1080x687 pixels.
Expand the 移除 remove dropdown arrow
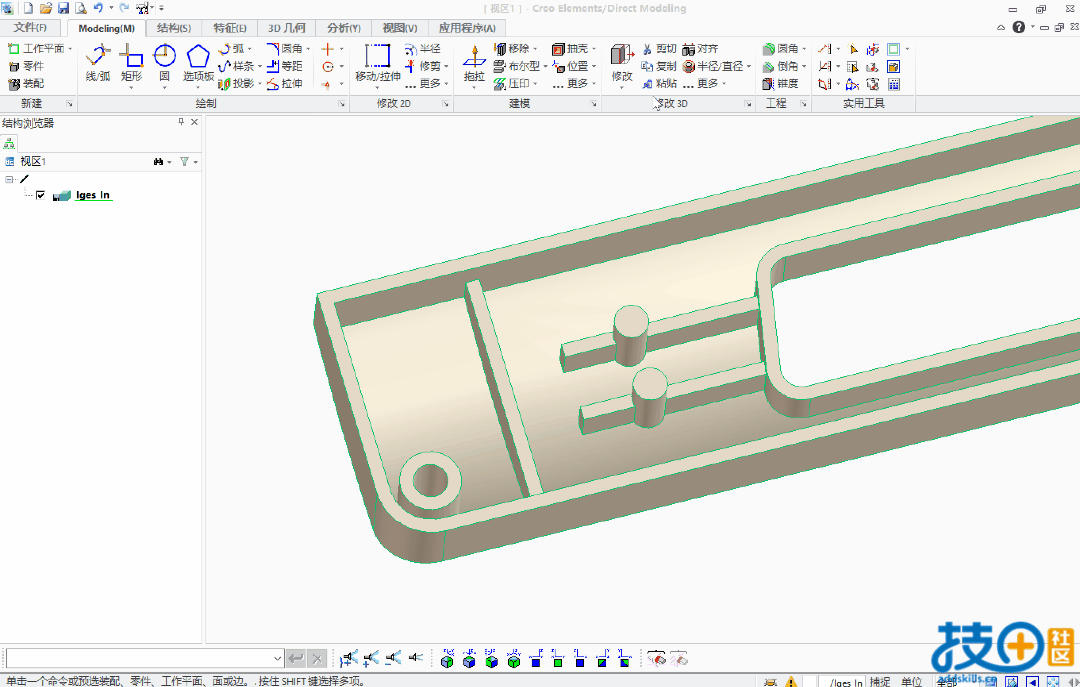coord(535,49)
